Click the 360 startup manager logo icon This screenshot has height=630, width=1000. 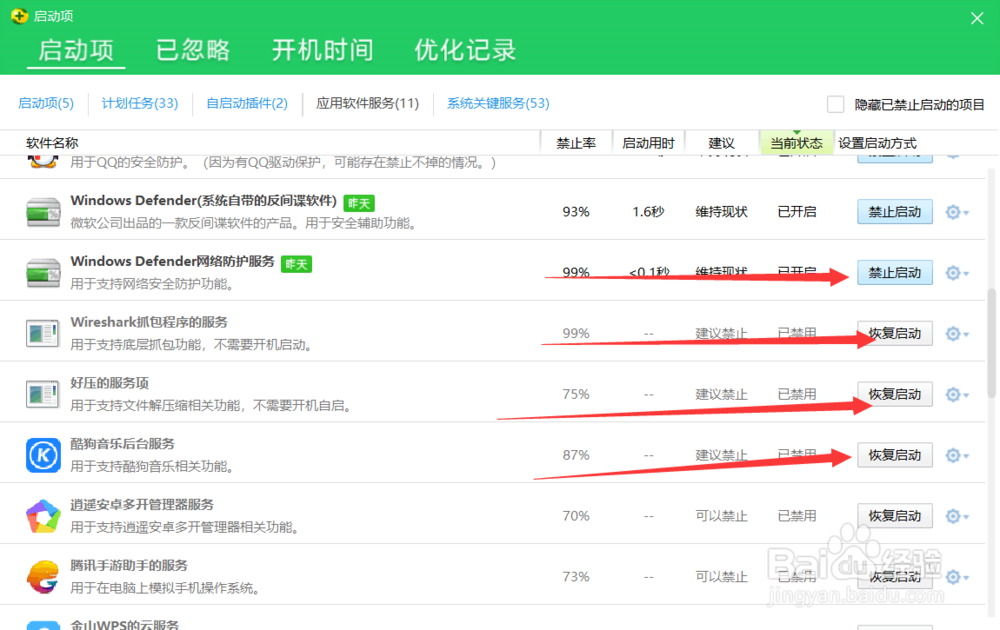[x=19, y=16]
